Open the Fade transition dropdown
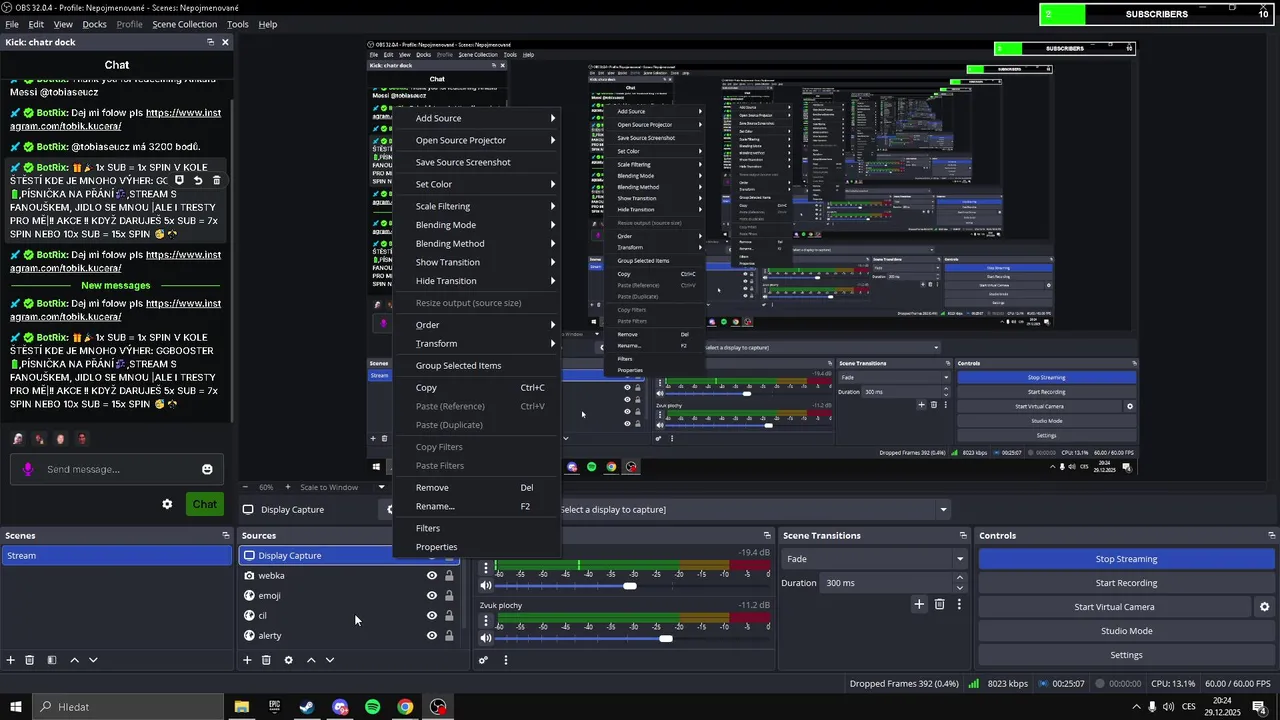The image size is (1280, 720). 875,559
